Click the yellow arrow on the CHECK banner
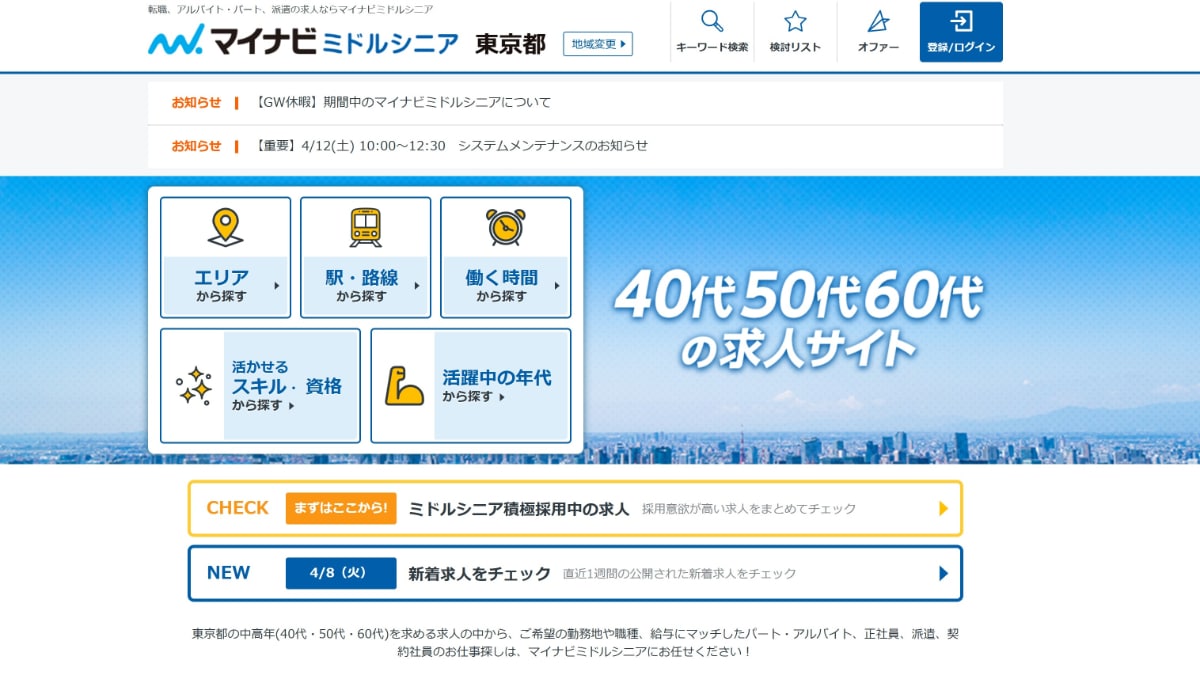The image size is (1200, 679). coord(941,509)
